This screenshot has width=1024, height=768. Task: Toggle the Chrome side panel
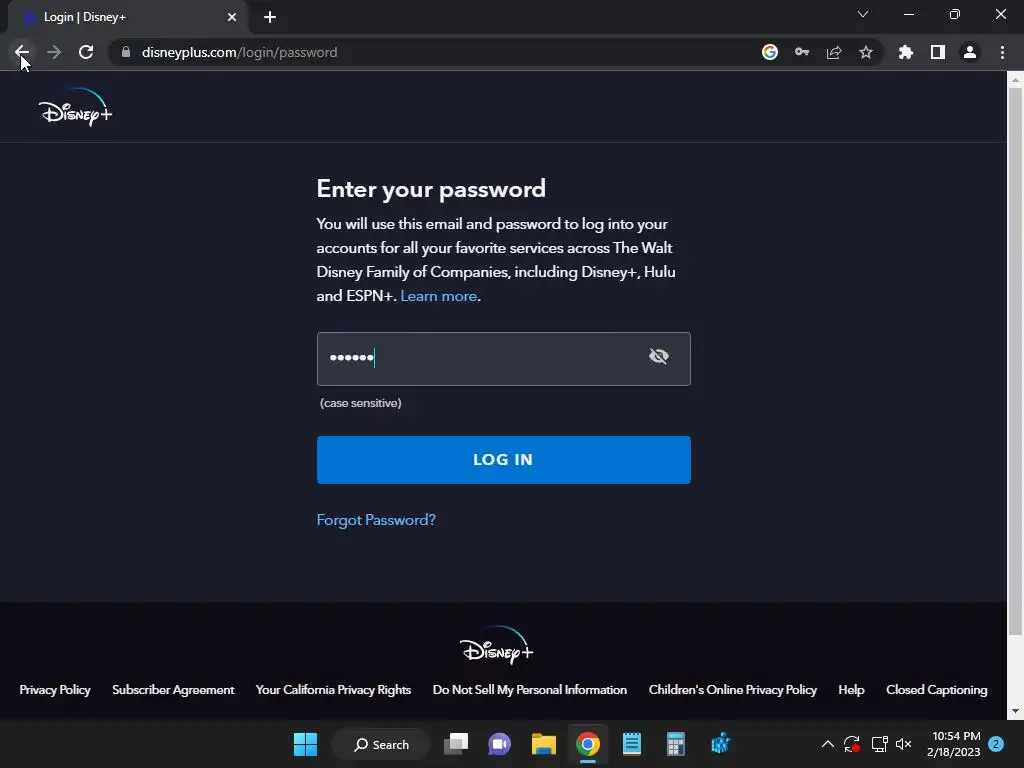pyautogui.click(x=938, y=52)
